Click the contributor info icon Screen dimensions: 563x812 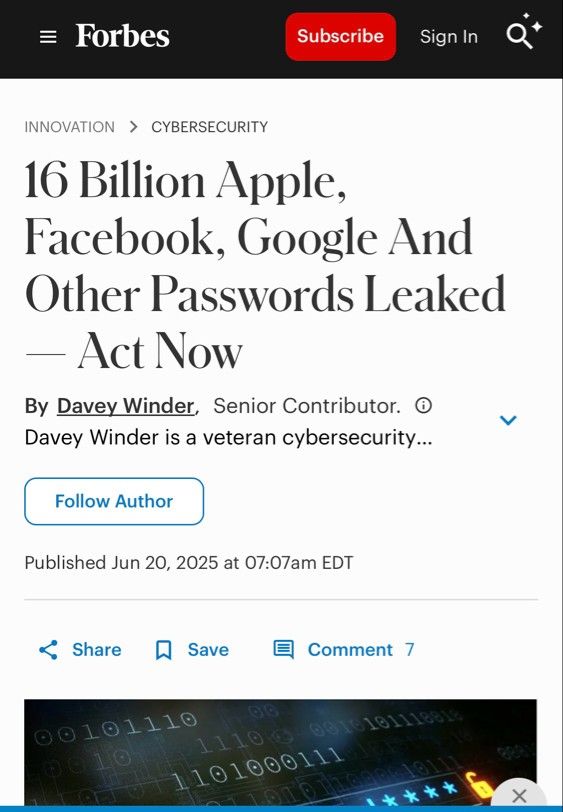click(423, 405)
